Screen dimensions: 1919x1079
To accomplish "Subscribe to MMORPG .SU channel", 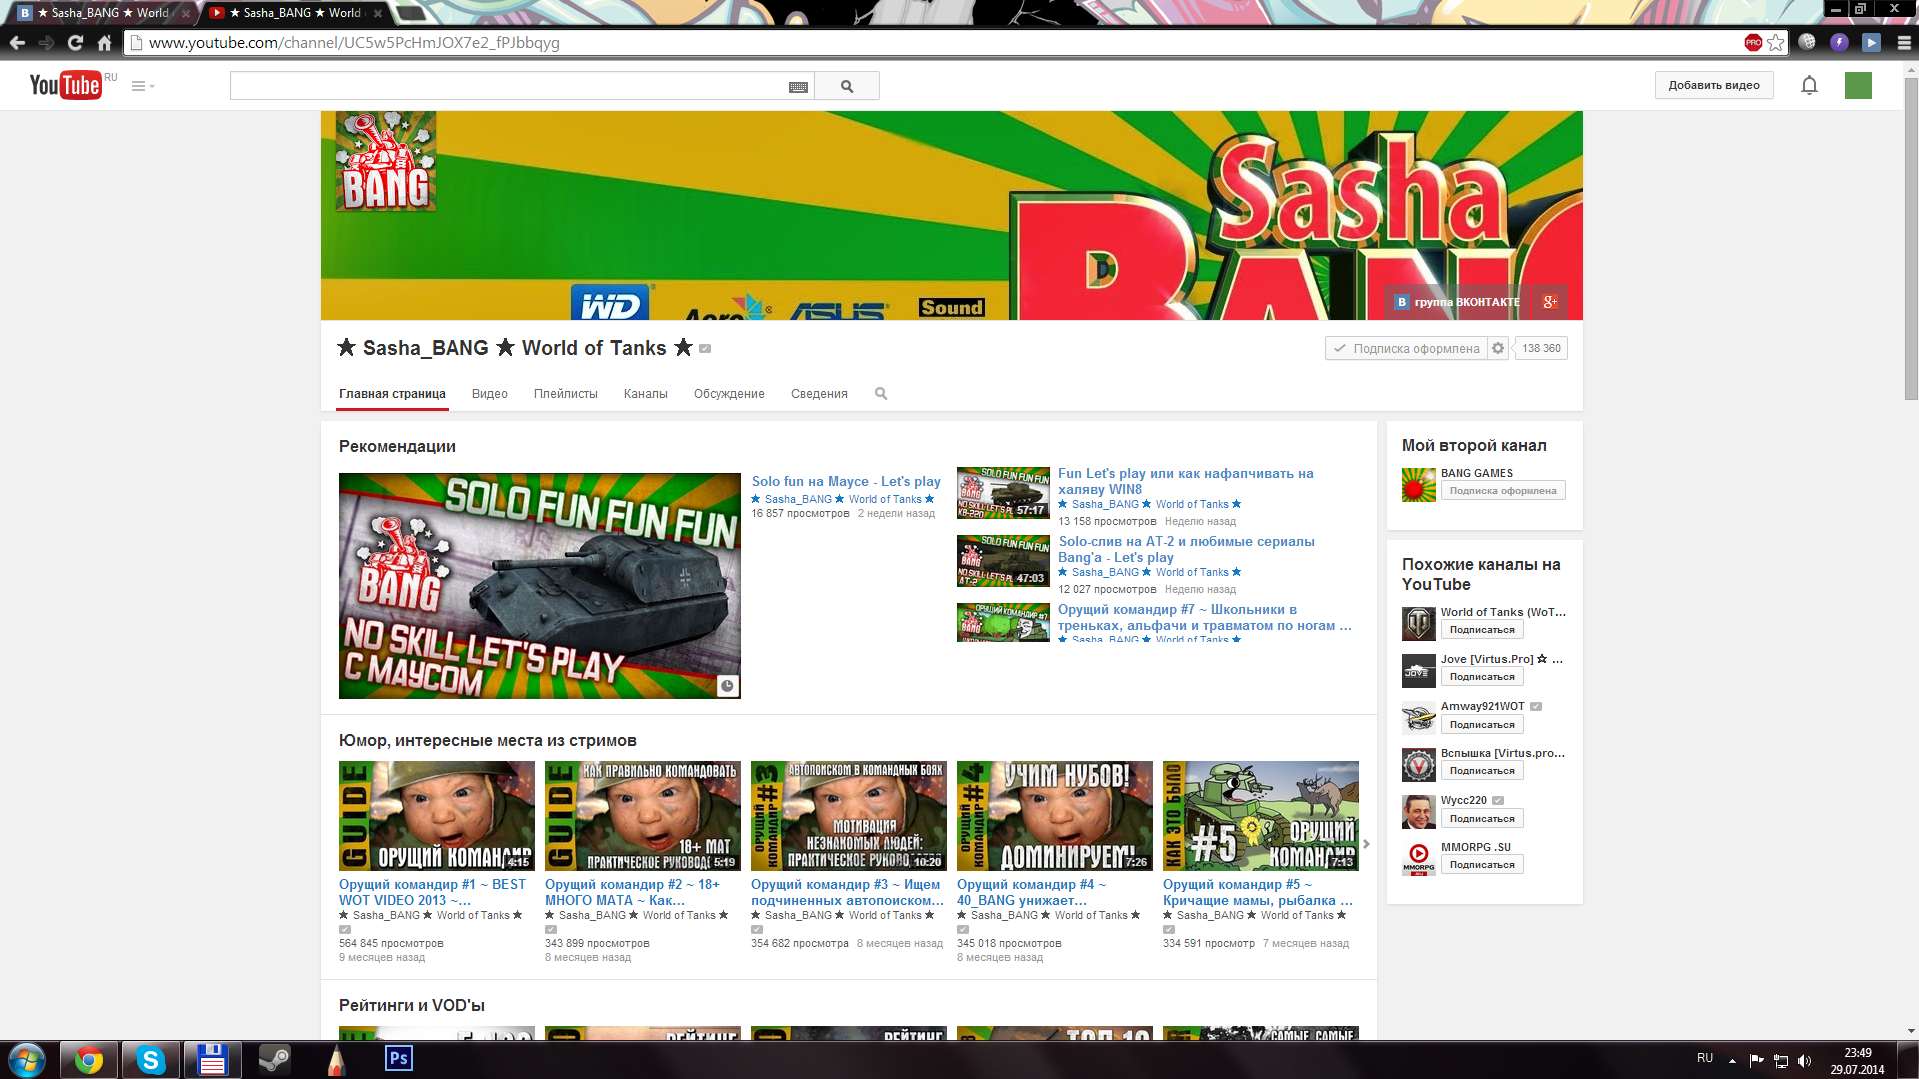I will point(1482,865).
